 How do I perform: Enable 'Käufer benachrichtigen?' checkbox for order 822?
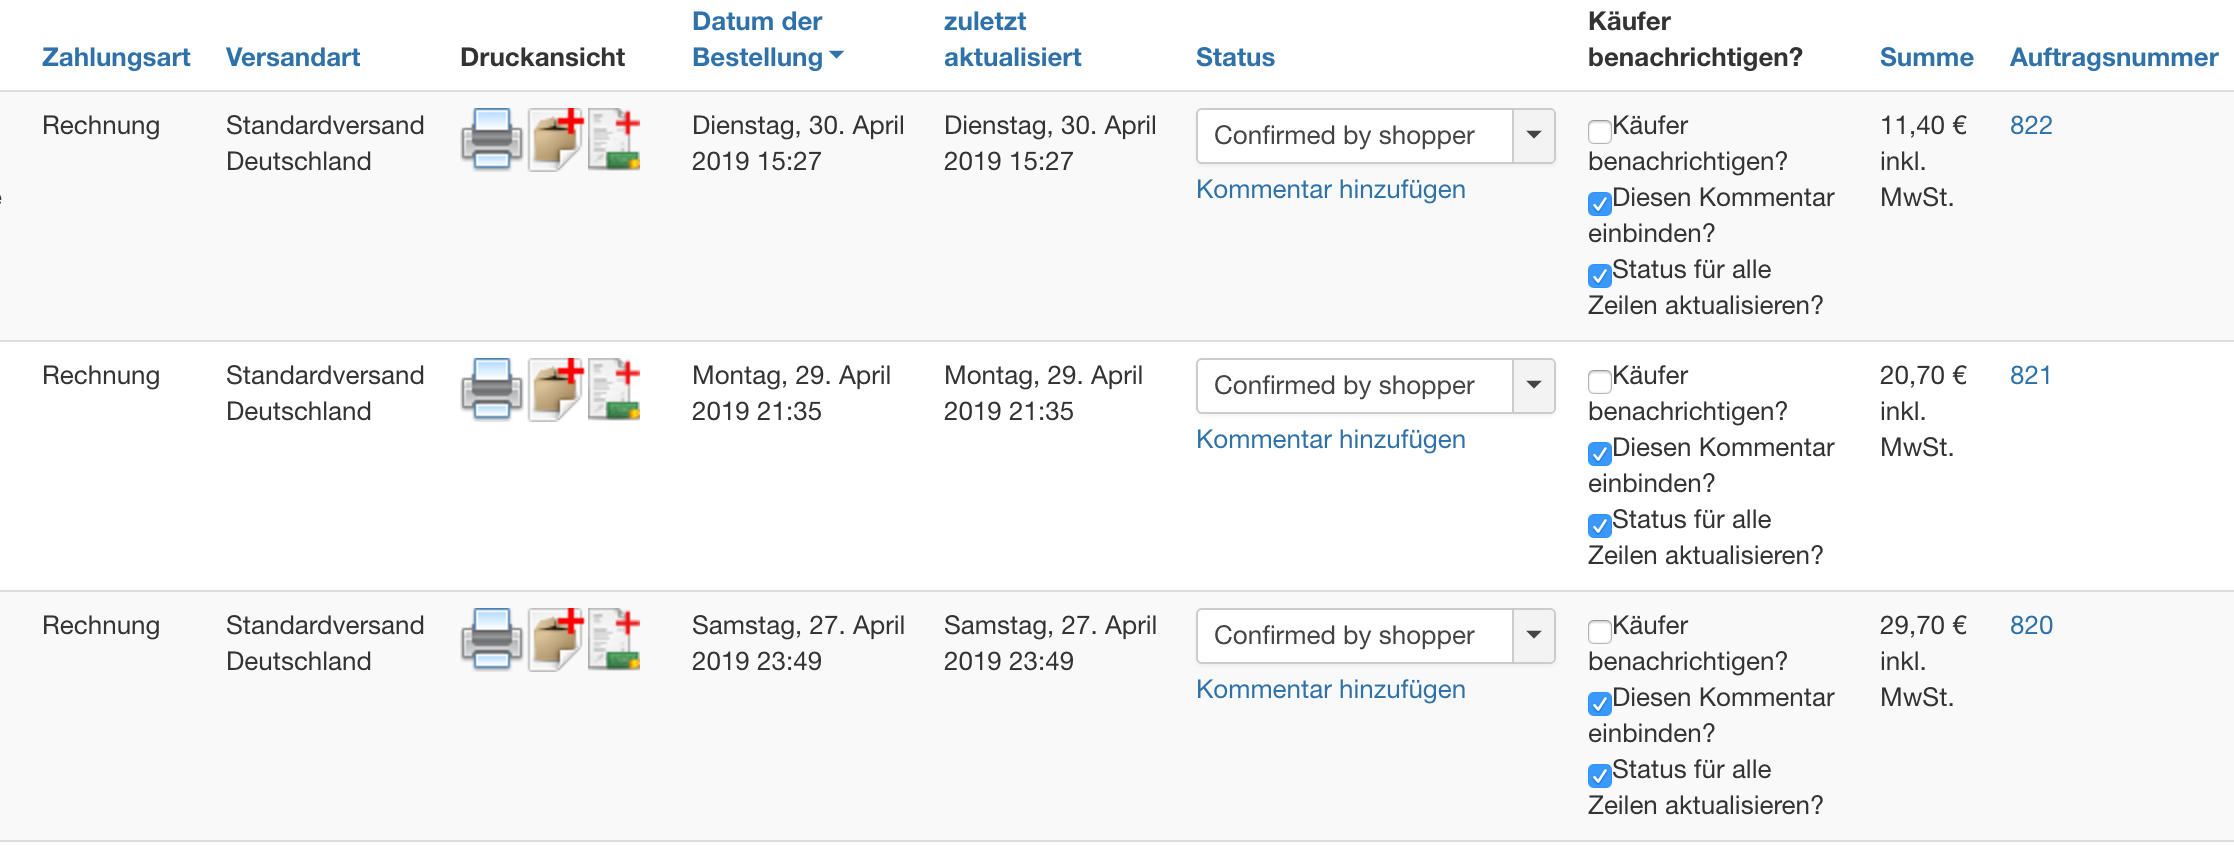pyautogui.click(x=1599, y=131)
